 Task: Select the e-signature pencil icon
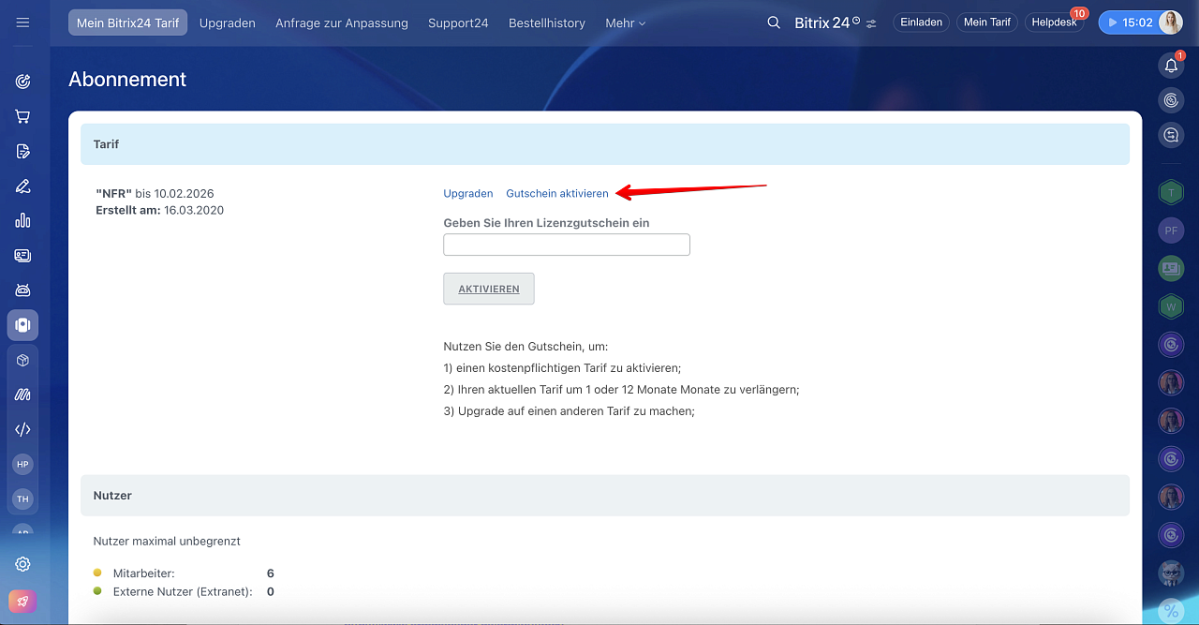point(22,185)
